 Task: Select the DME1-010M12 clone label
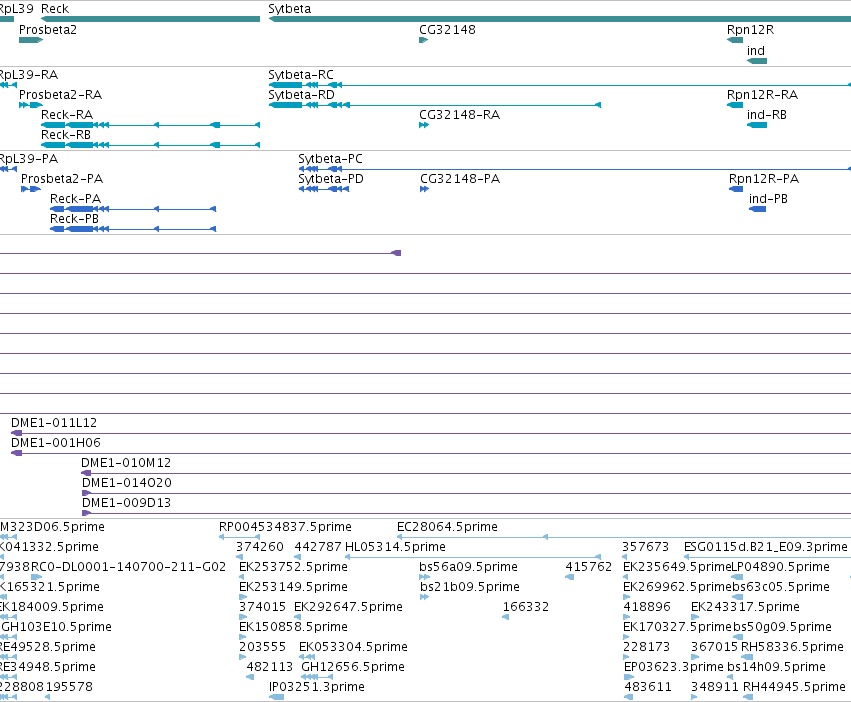tap(126, 463)
